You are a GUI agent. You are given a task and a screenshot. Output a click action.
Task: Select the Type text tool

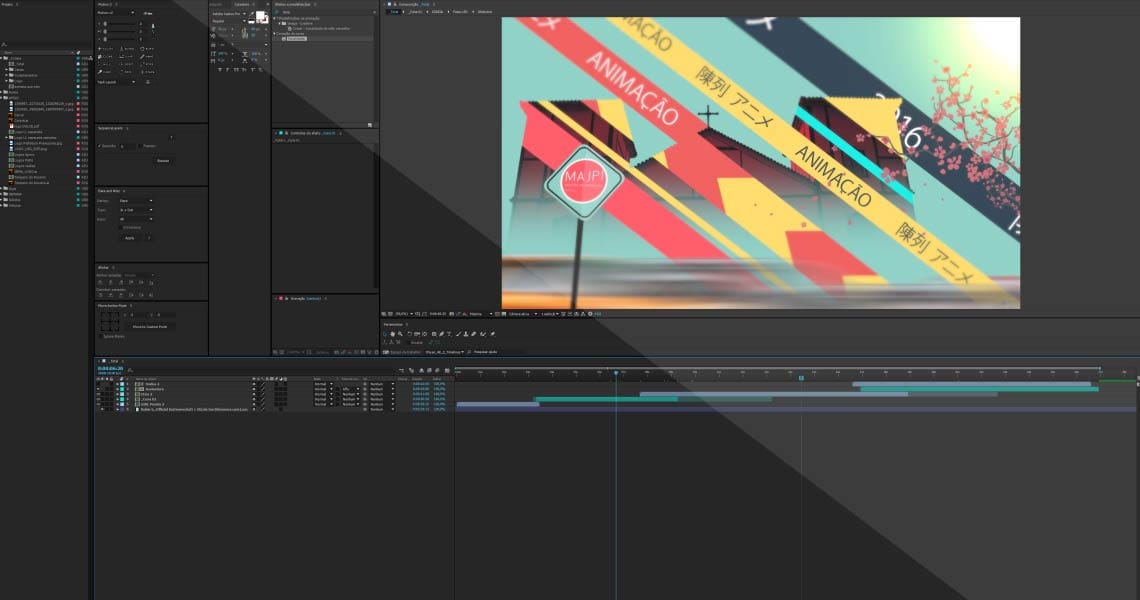pyautogui.click(x=450, y=333)
